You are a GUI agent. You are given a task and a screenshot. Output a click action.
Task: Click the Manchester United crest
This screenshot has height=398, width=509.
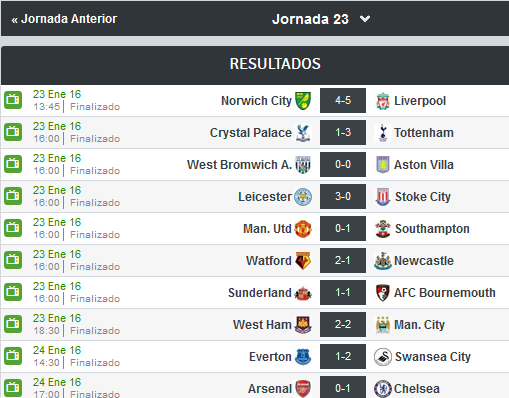(303, 229)
